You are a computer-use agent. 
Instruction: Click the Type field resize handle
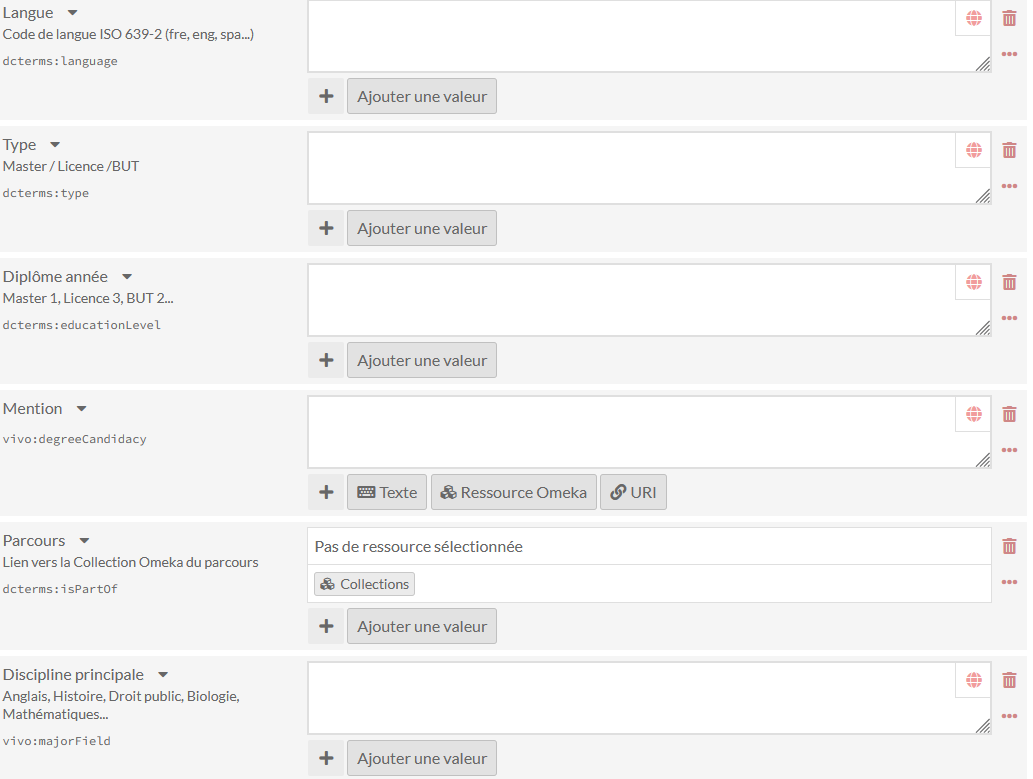(x=984, y=197)
